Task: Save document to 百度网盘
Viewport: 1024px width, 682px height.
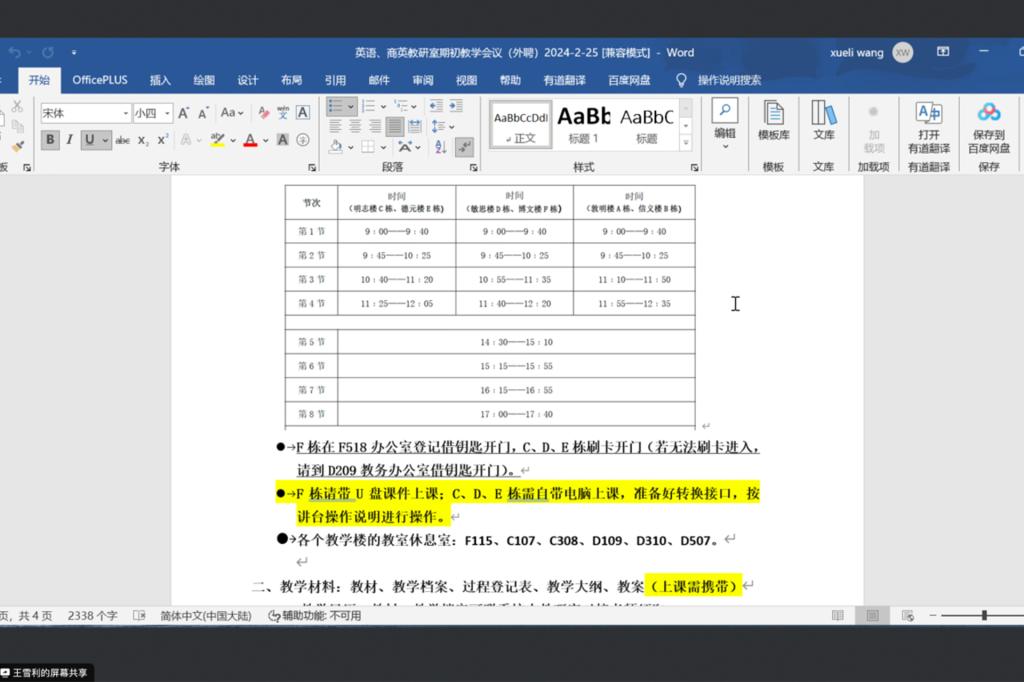Action: (988, 124)
